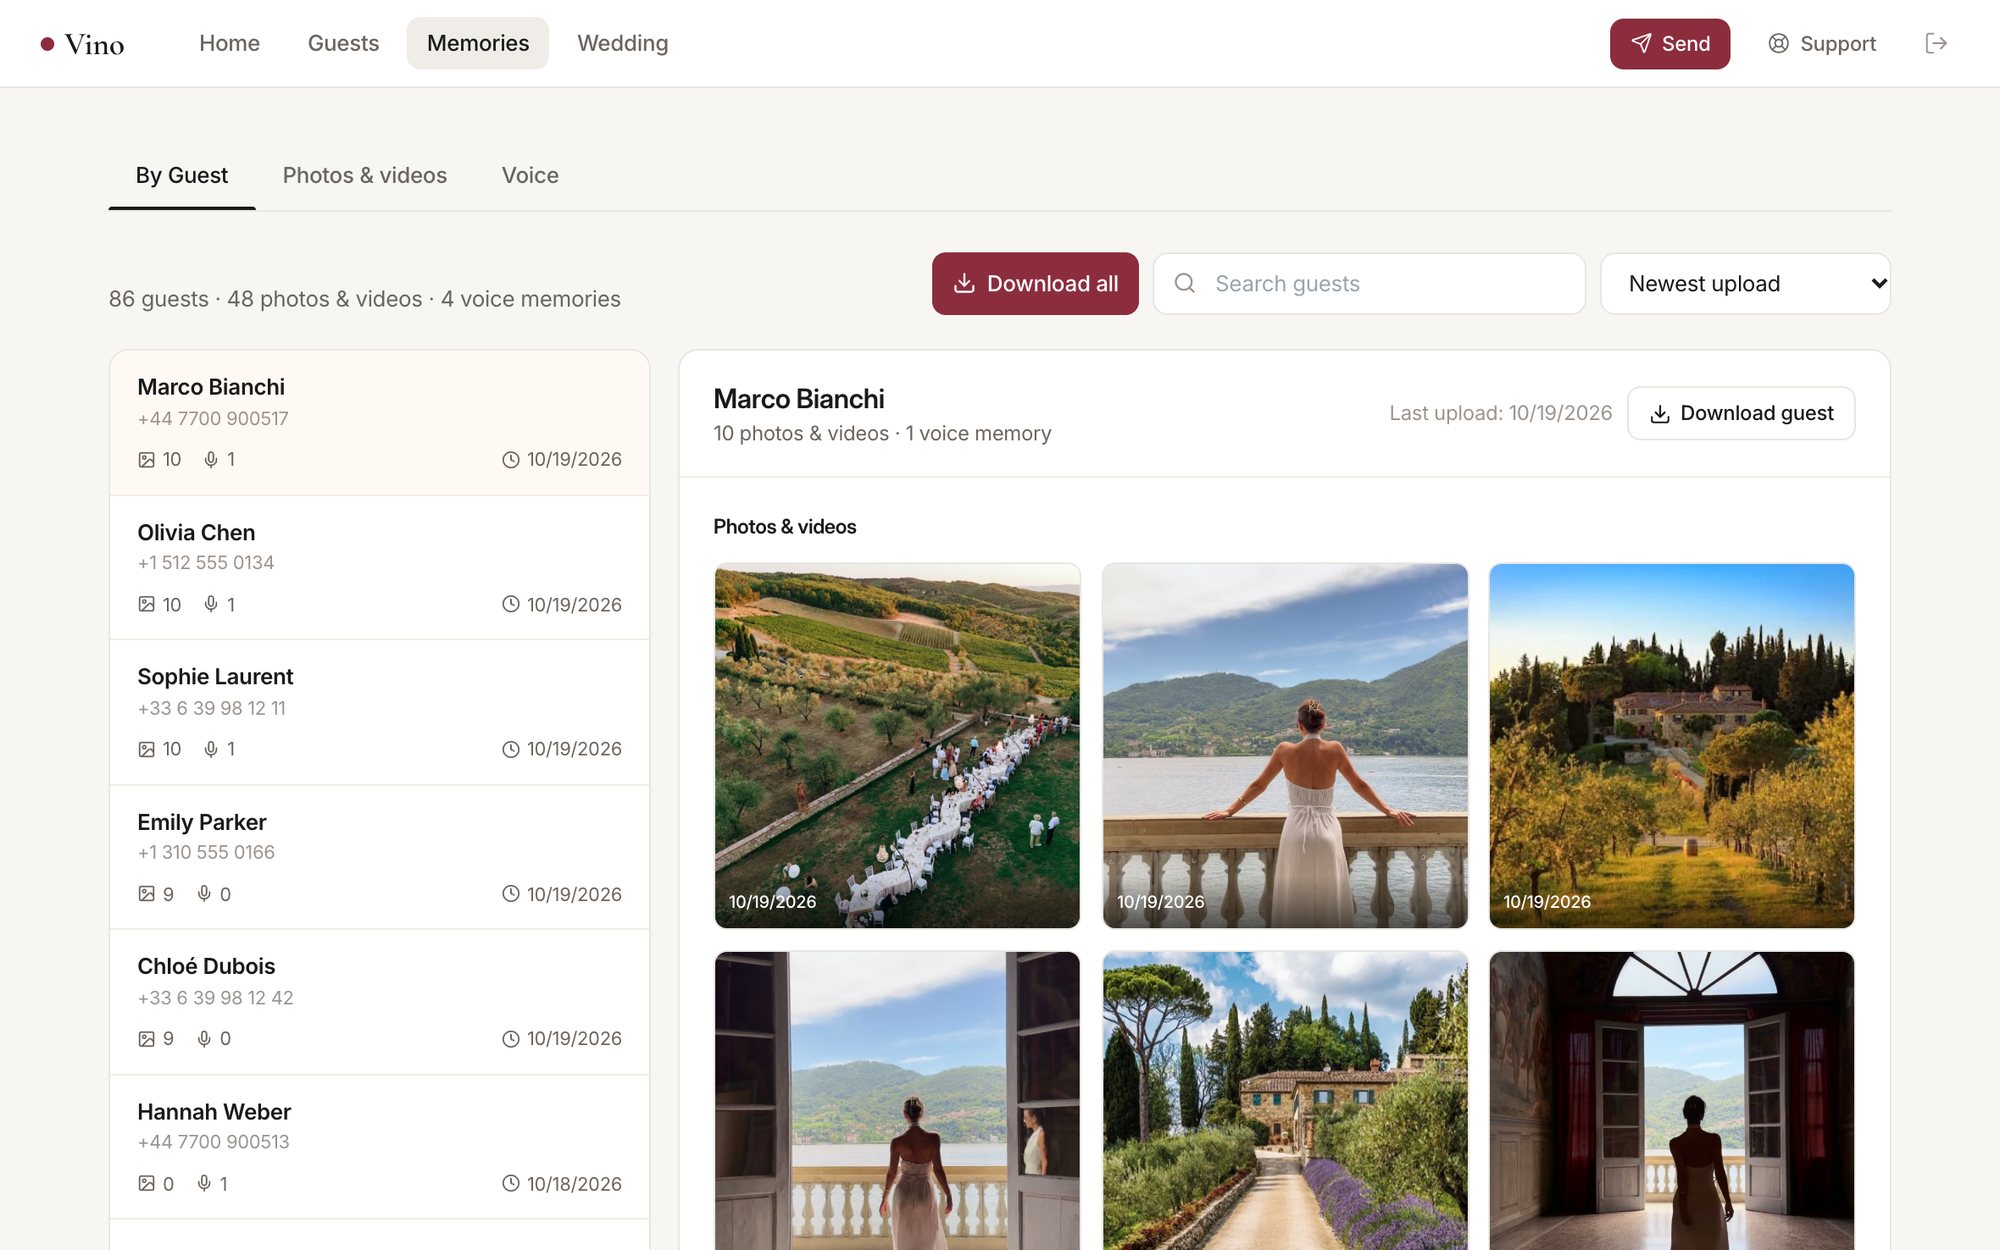Open the dark doorway silhouette photo
The width and height of the screenshot is (2000, 1250).
1672,1100
